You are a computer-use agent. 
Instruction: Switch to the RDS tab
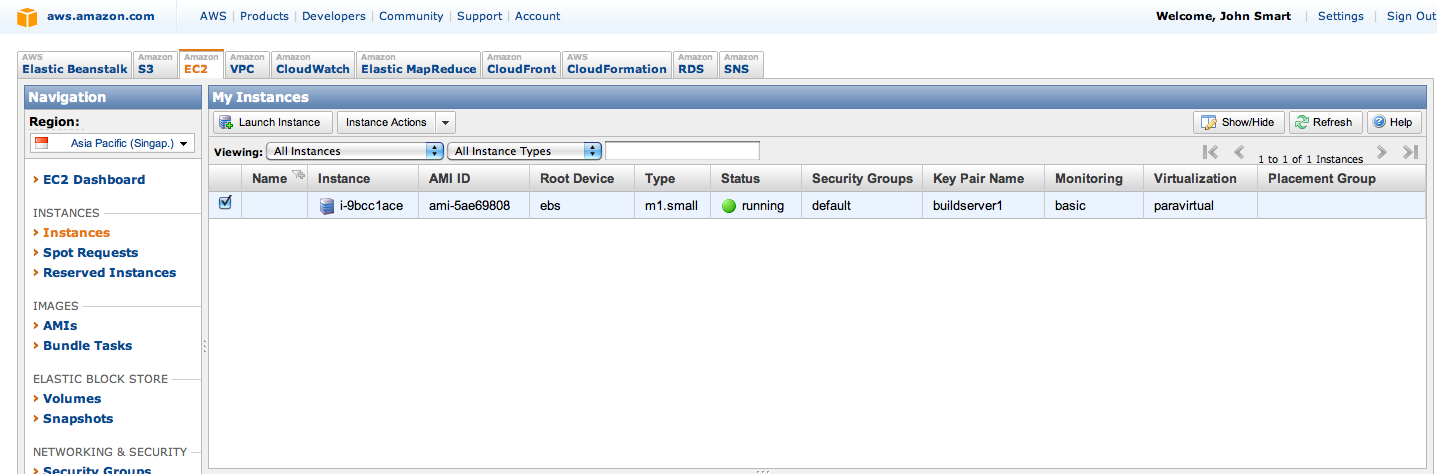coord(695,64)
